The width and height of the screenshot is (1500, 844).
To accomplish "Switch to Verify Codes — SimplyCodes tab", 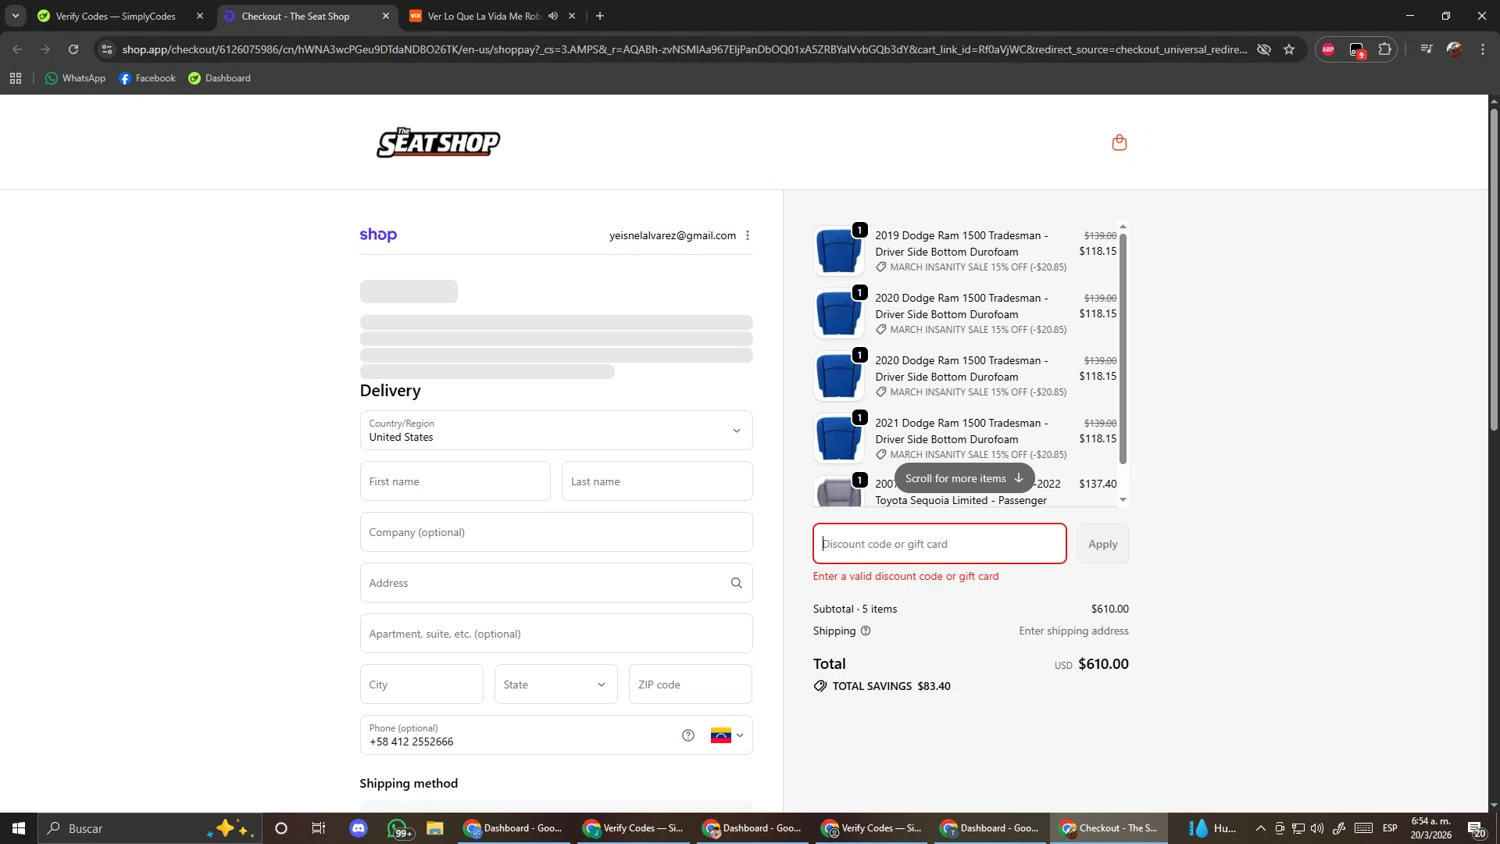I will 115,16.
